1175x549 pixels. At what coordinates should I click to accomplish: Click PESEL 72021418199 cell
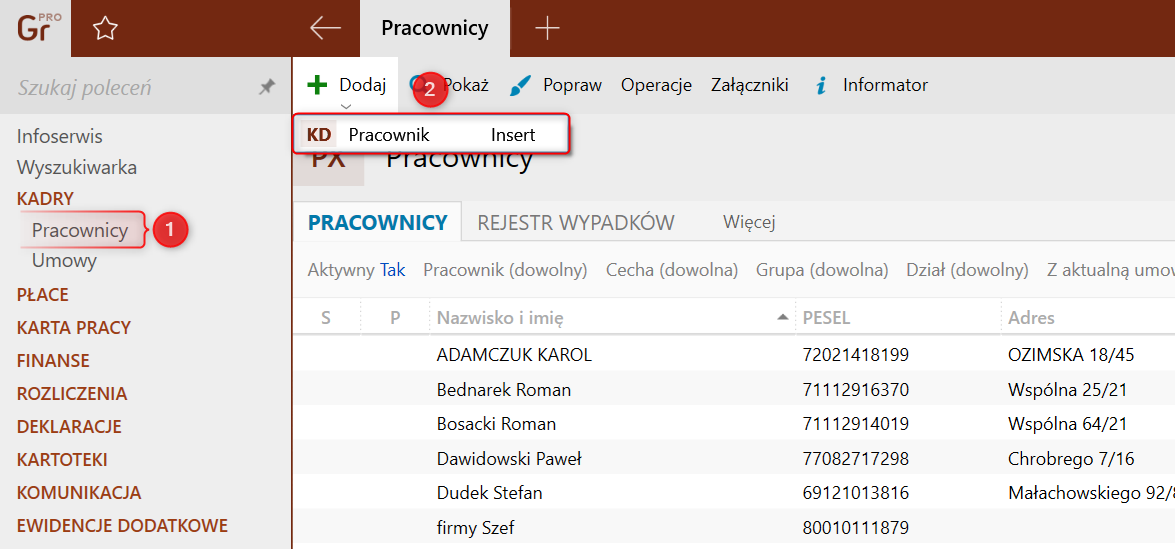click(855, 355)
